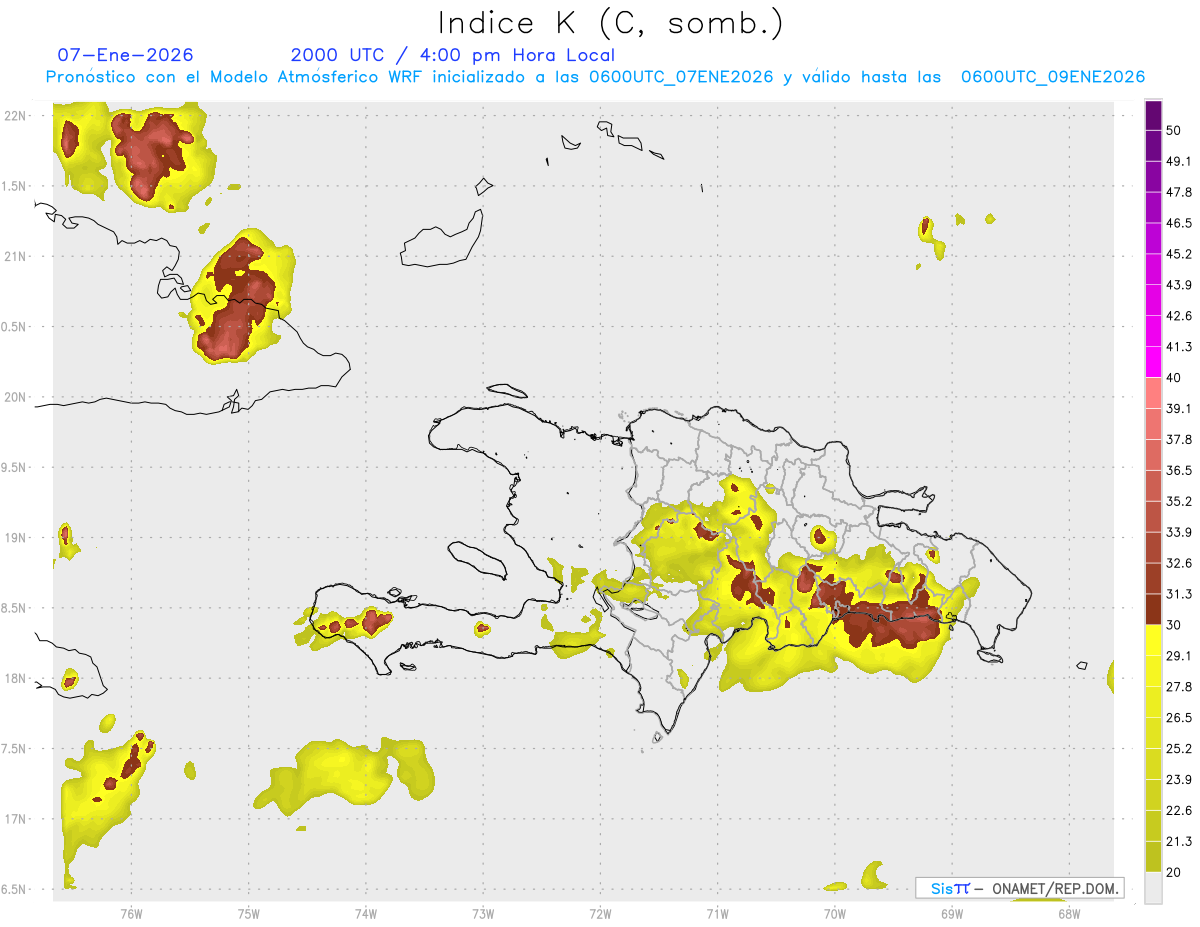1200x927 pixels.
Task: Click the "18N" latitude label
Action: [16, 678]
